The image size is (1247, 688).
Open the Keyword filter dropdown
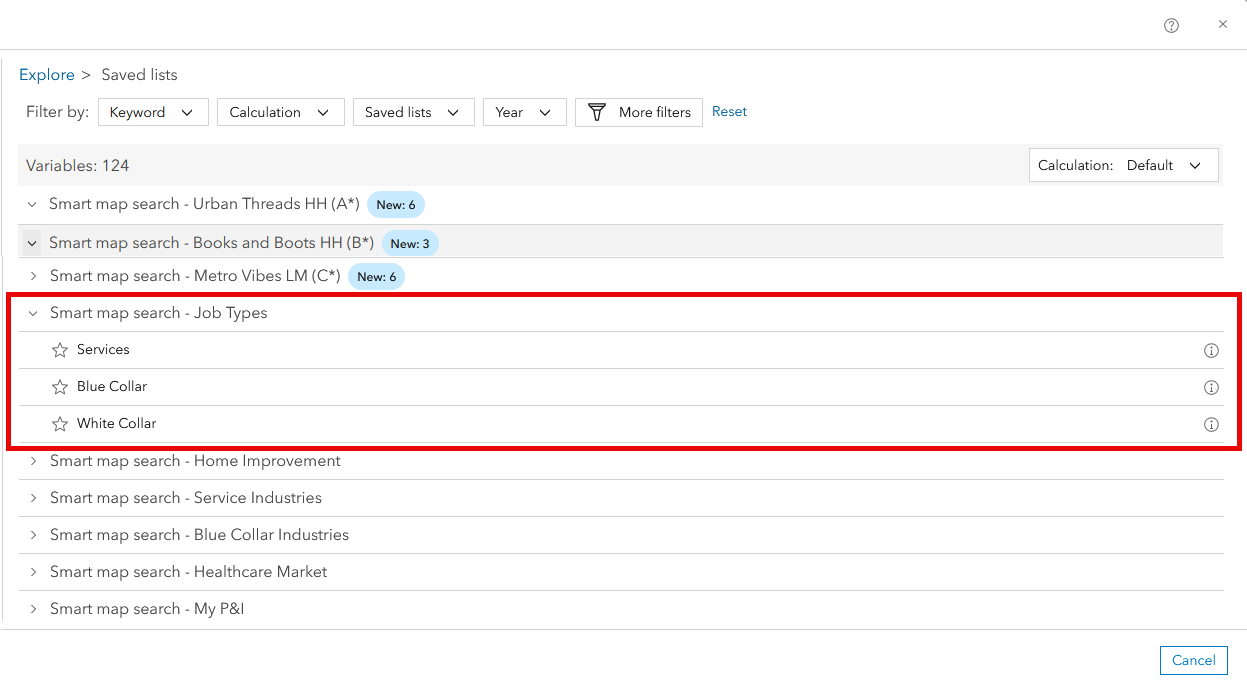(x=152, y=112)
